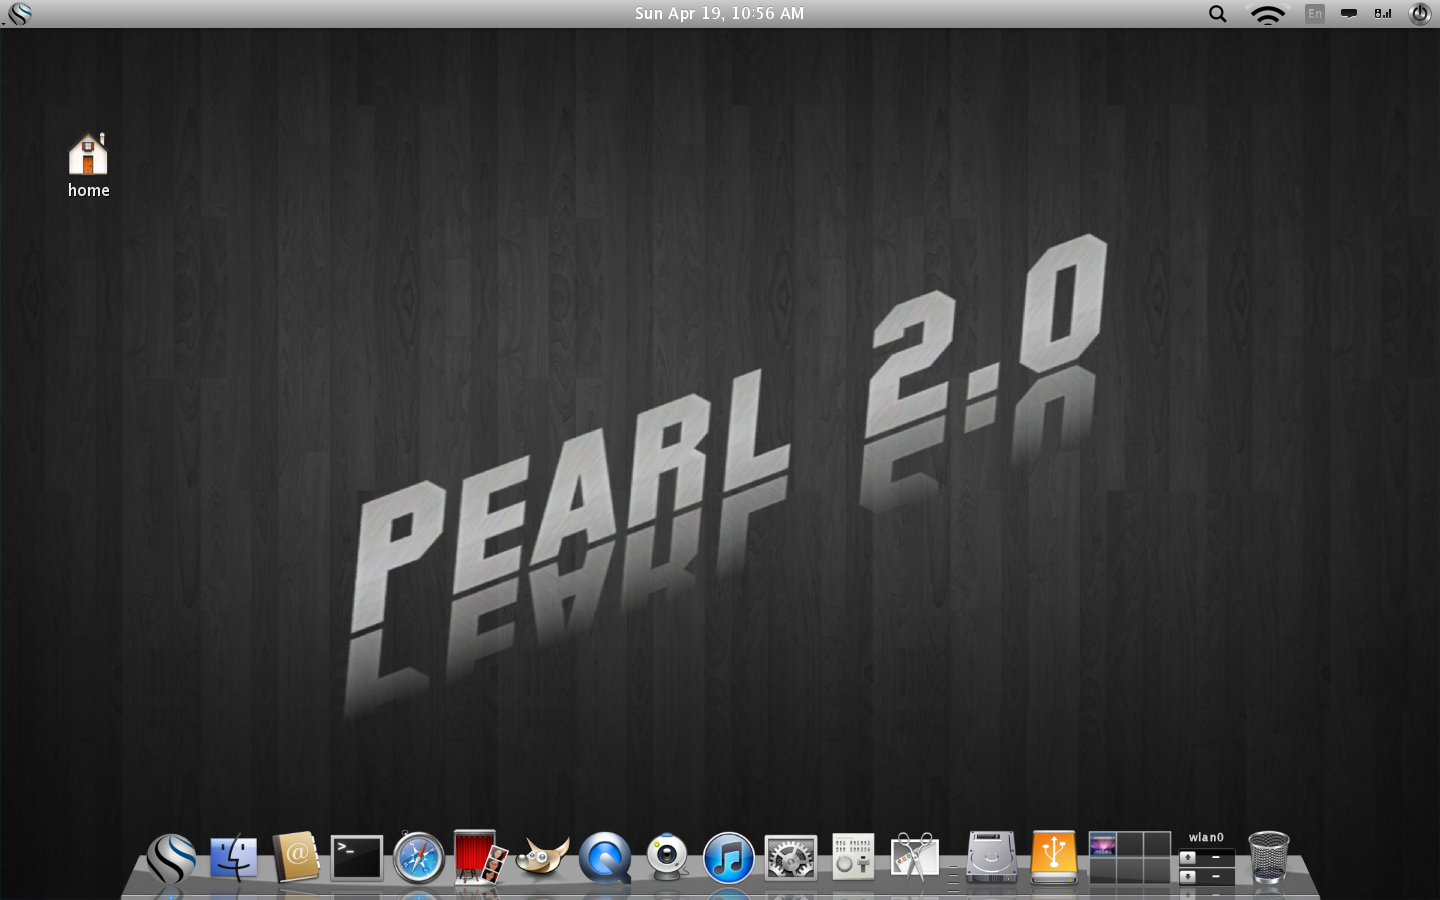
Task: Open the power session menu button
Action: pos(1420,13)
